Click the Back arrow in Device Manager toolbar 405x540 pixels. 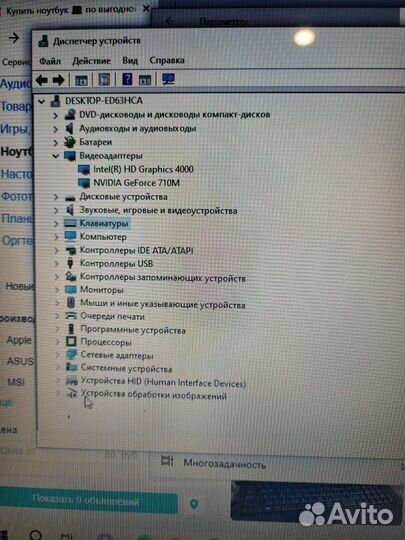(x=42, y=80)
